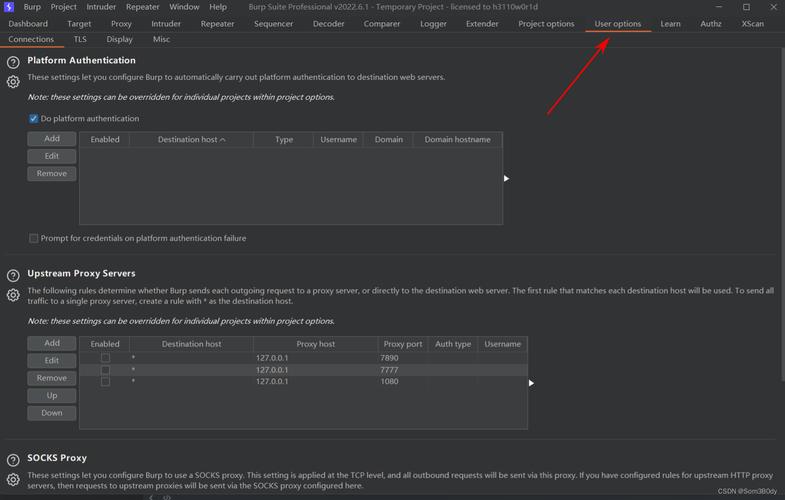Open the Repeater menu in menu bar
785x500 pixels.
coord(143,7)
